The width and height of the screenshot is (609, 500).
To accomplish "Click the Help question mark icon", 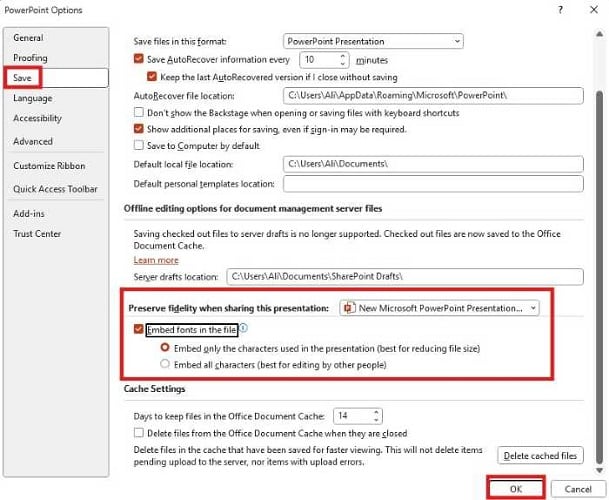I will pyautogui.click(x=560, y=10).
